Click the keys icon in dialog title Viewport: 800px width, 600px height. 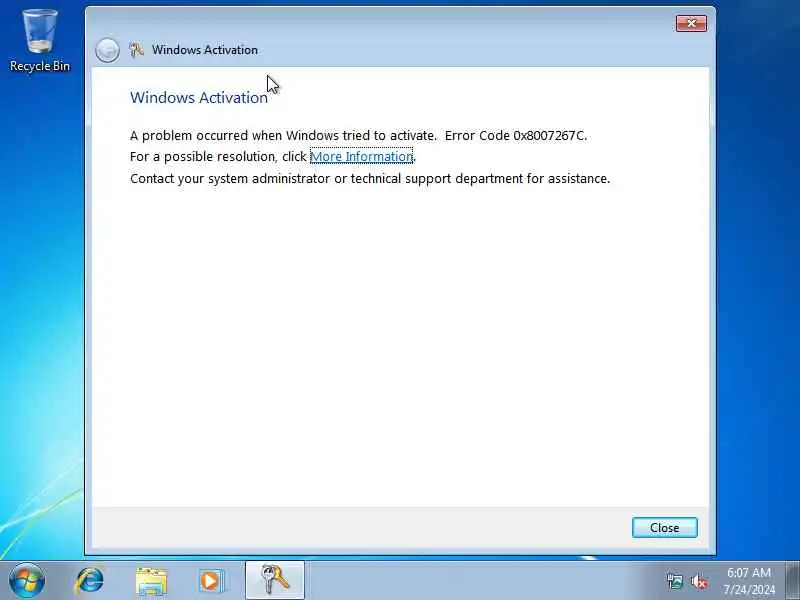tap(136, 49)
